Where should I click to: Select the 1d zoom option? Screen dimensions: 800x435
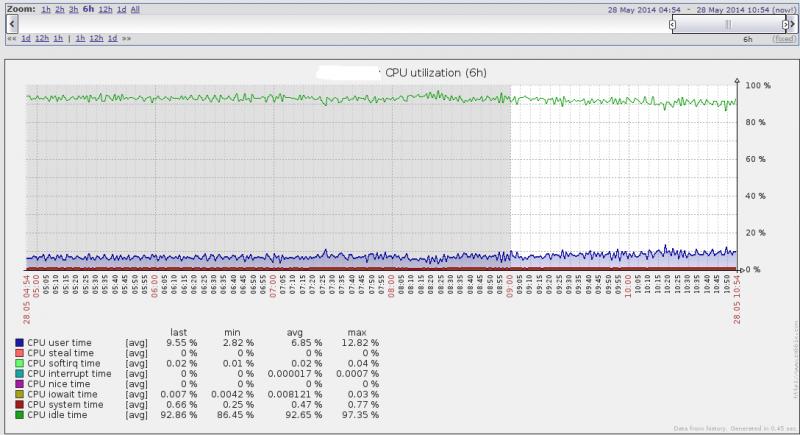click(x=121, y=9)
